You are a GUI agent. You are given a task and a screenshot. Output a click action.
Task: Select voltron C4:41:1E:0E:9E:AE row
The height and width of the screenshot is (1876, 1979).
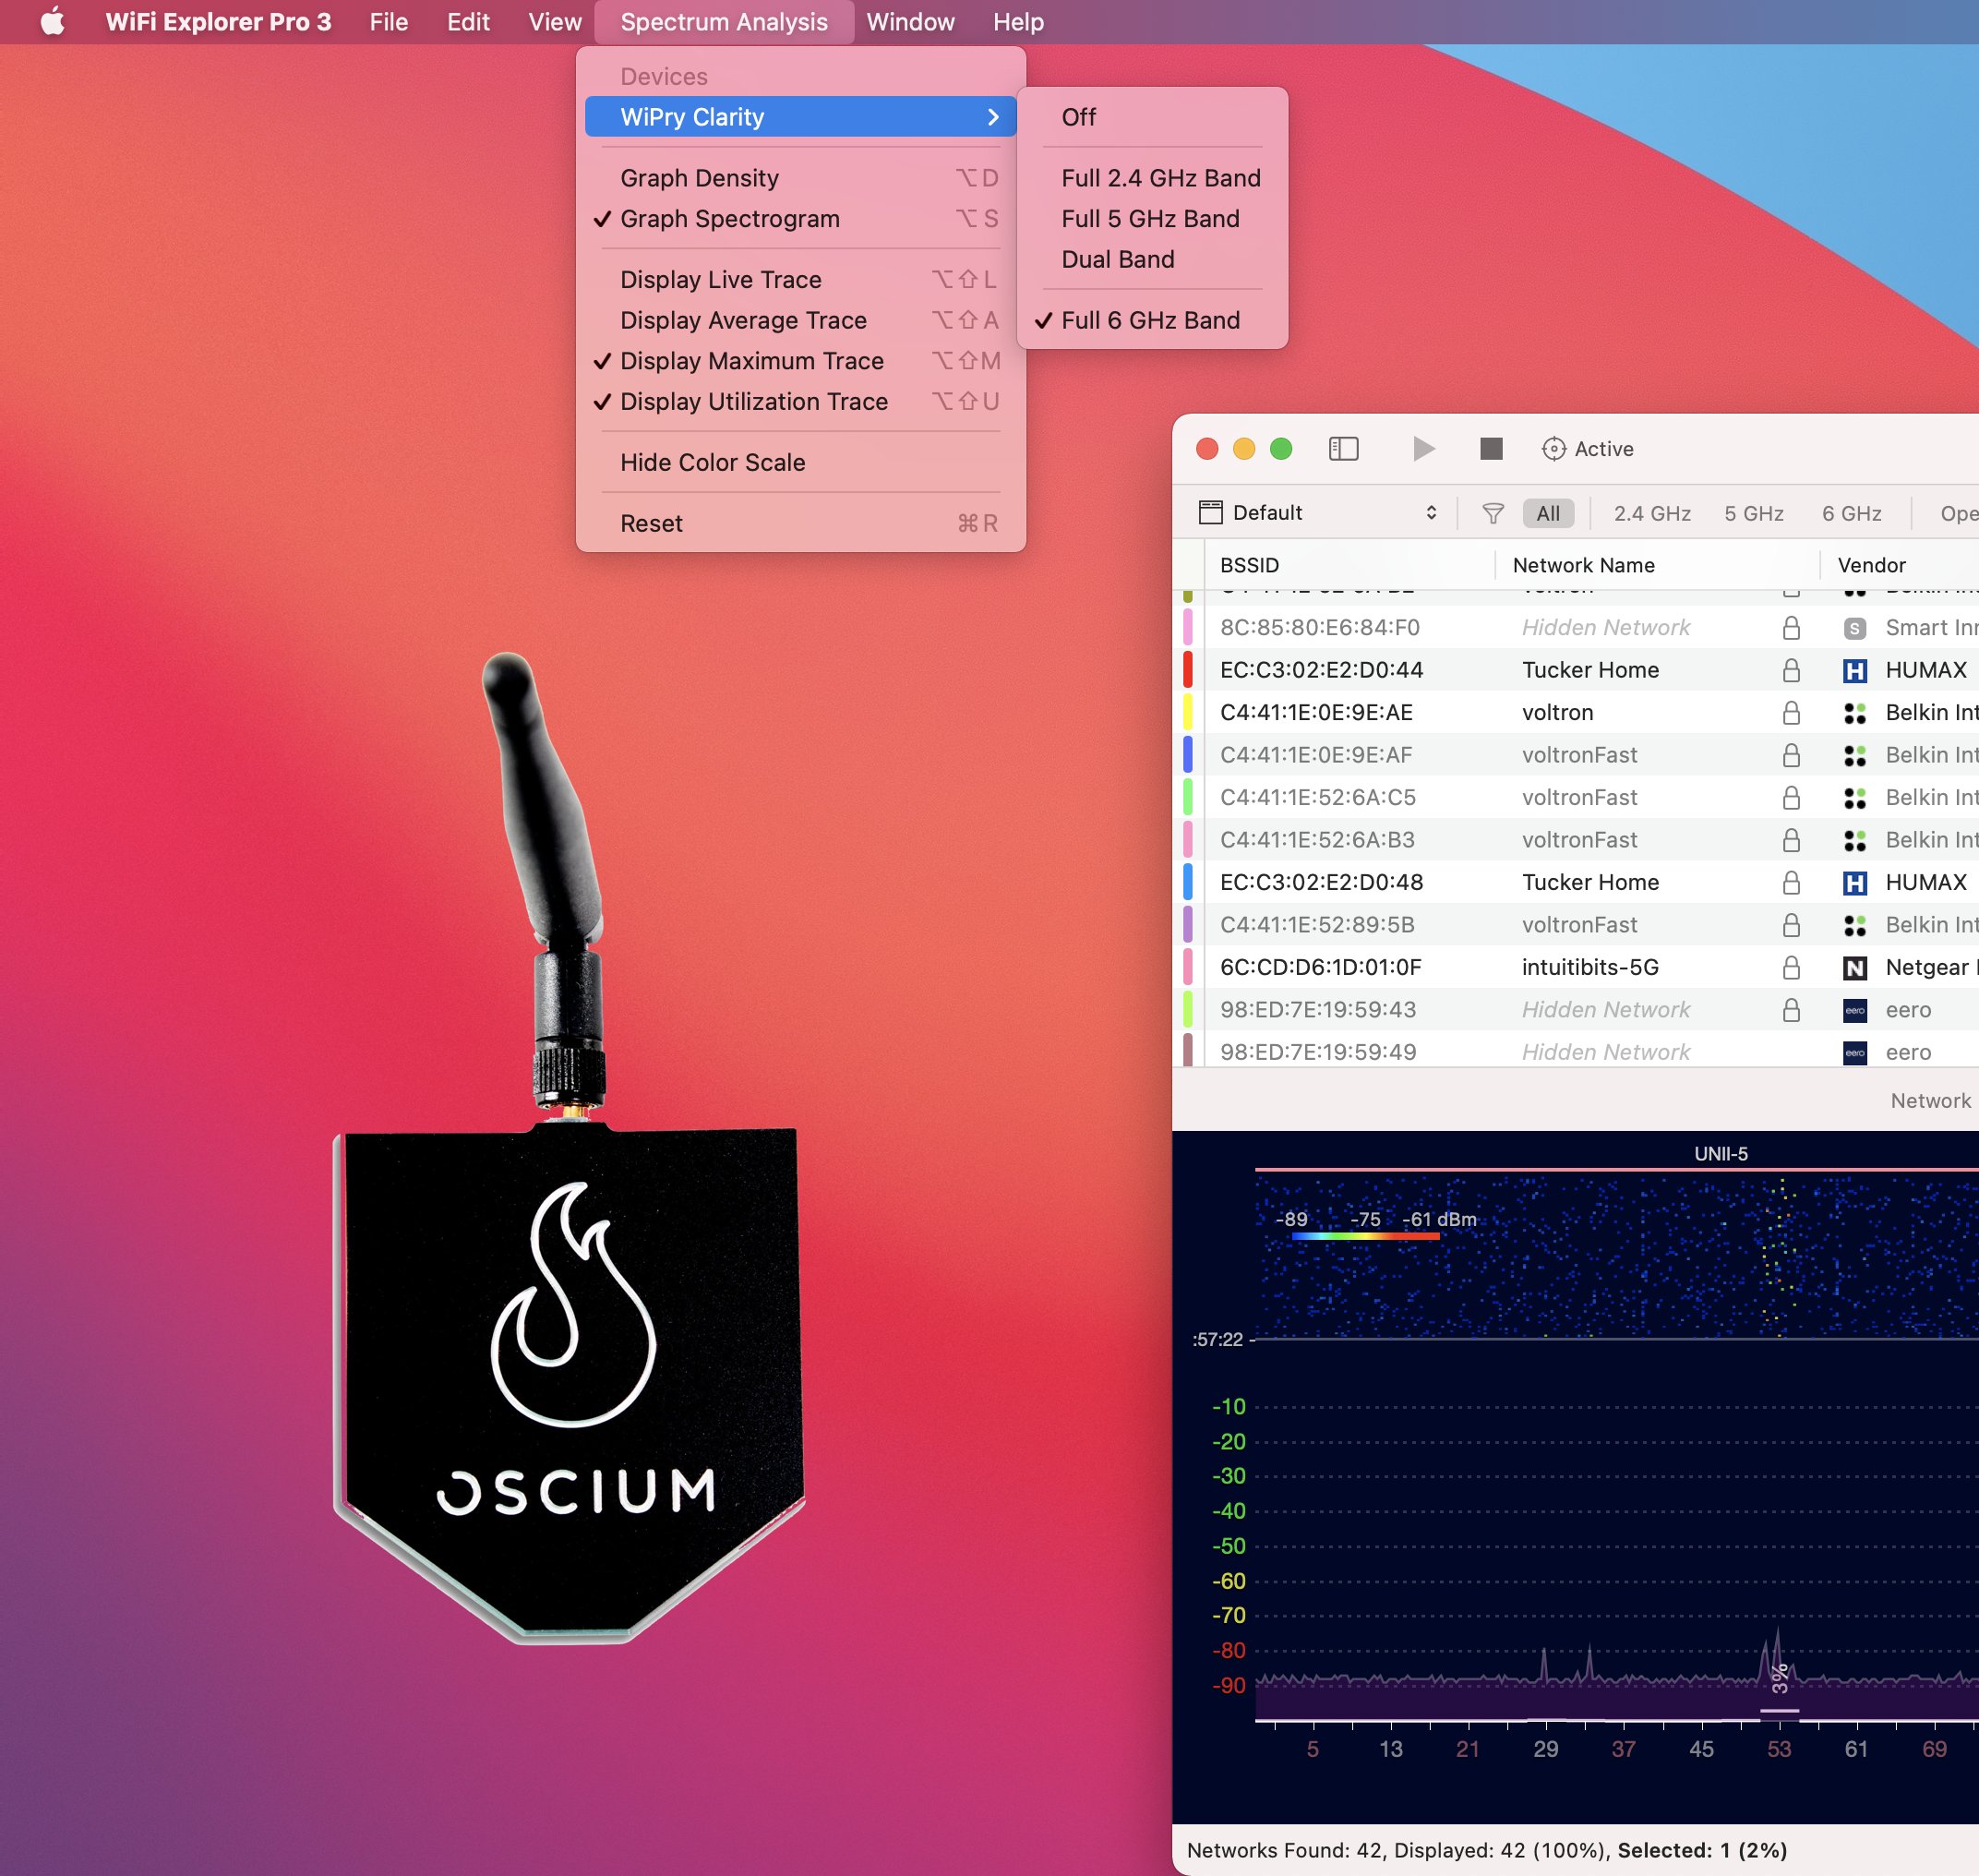pyautogui.click(x=1575, y=713)
